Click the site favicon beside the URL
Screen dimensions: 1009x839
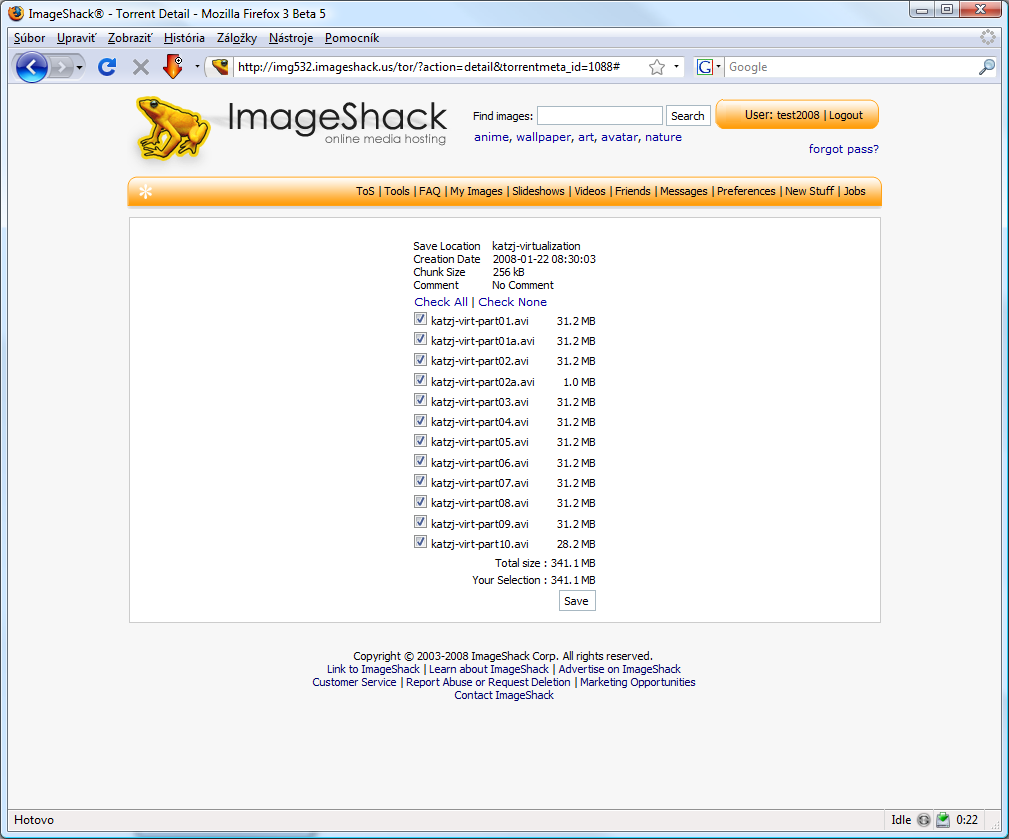220,66
